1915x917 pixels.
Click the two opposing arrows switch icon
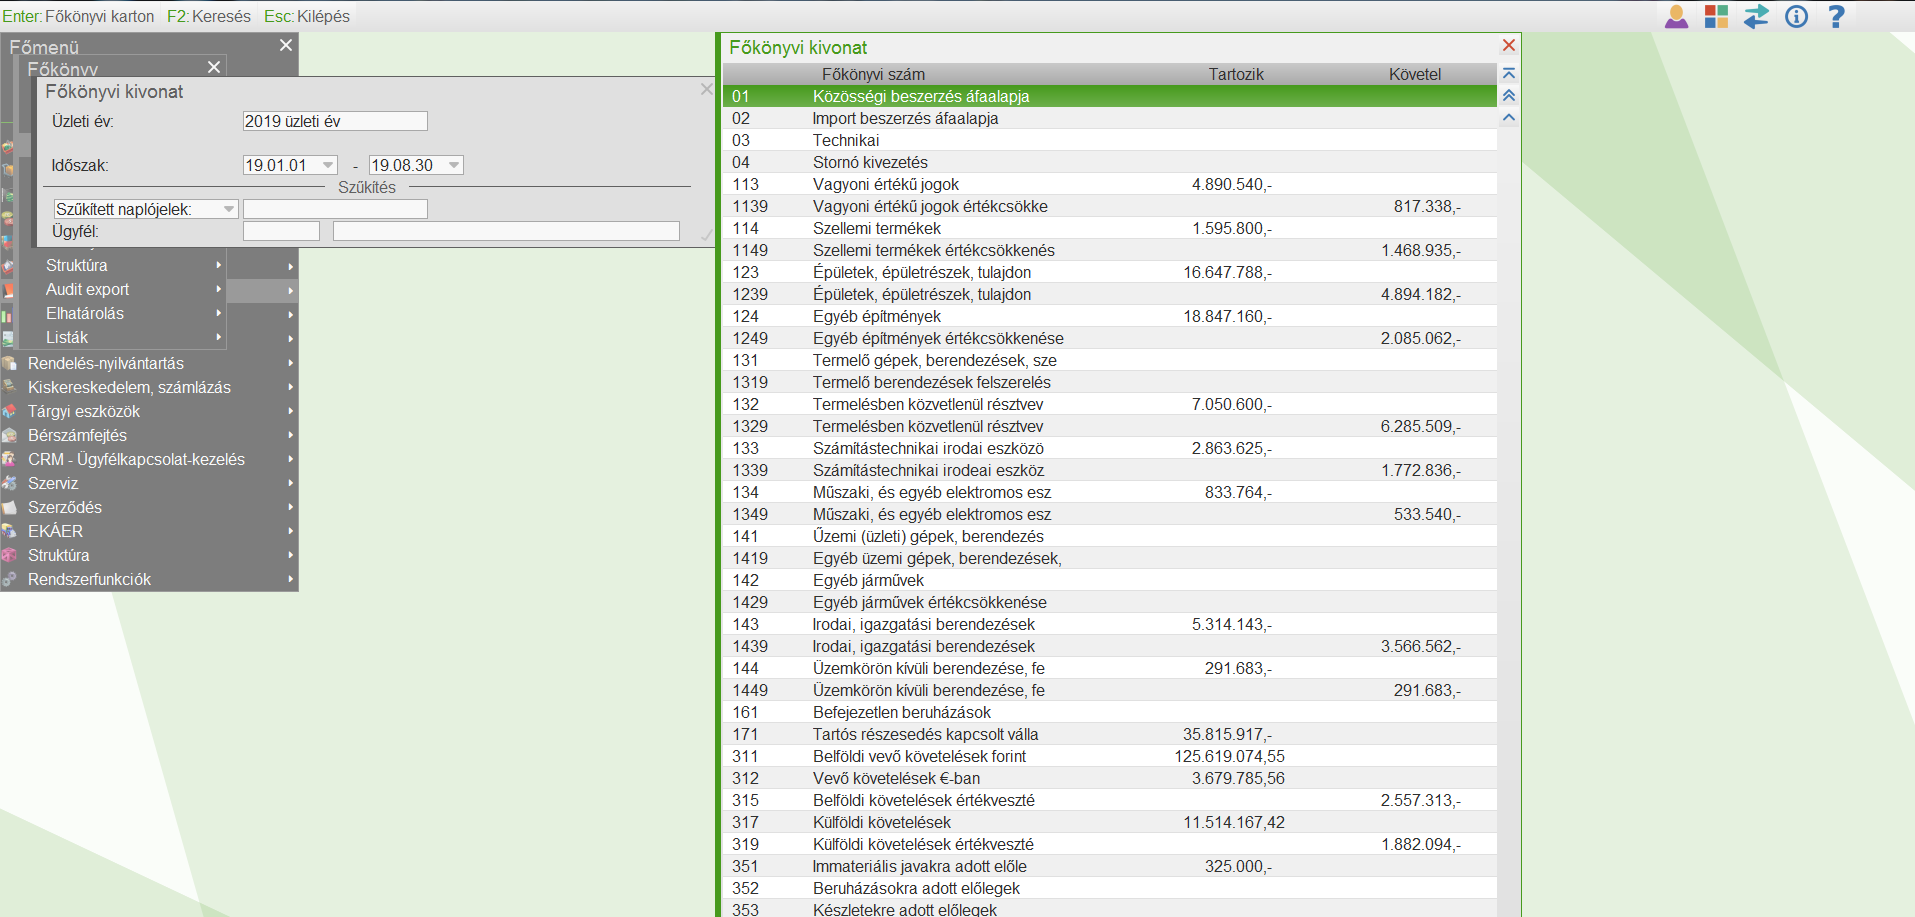point(1756,17)
